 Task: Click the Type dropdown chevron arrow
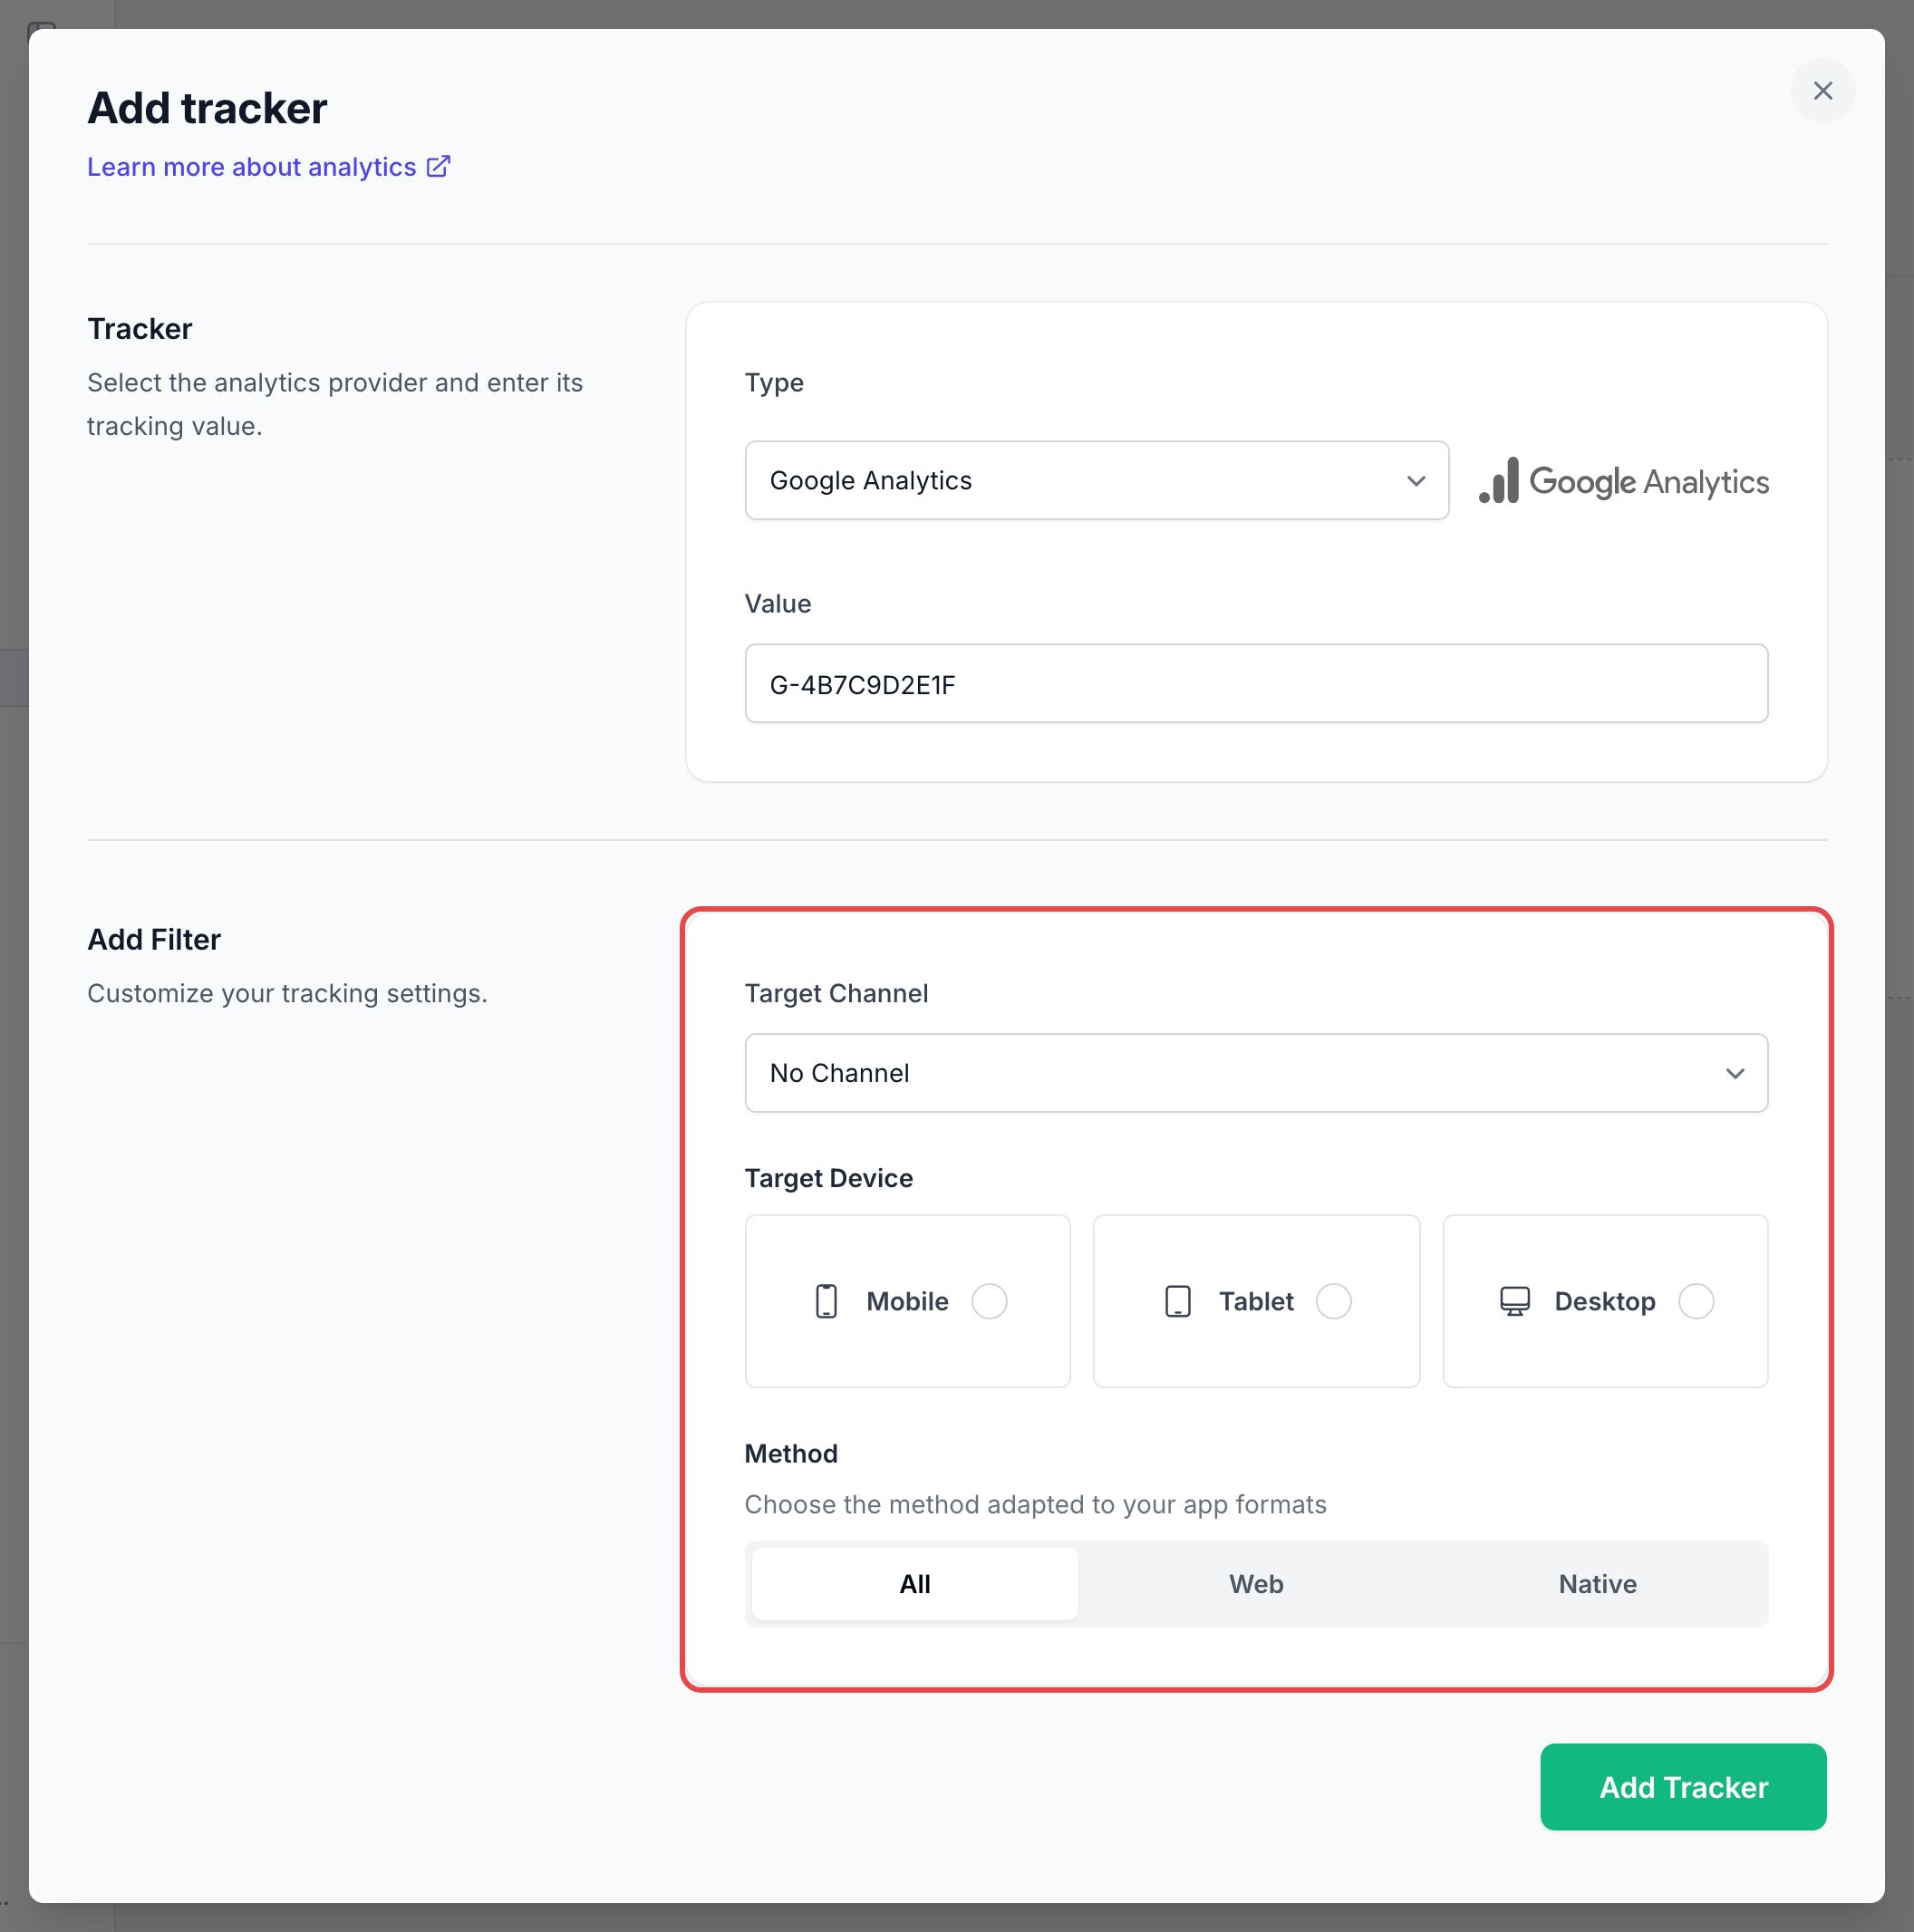pyautogui.click(x=1416, y=481)
